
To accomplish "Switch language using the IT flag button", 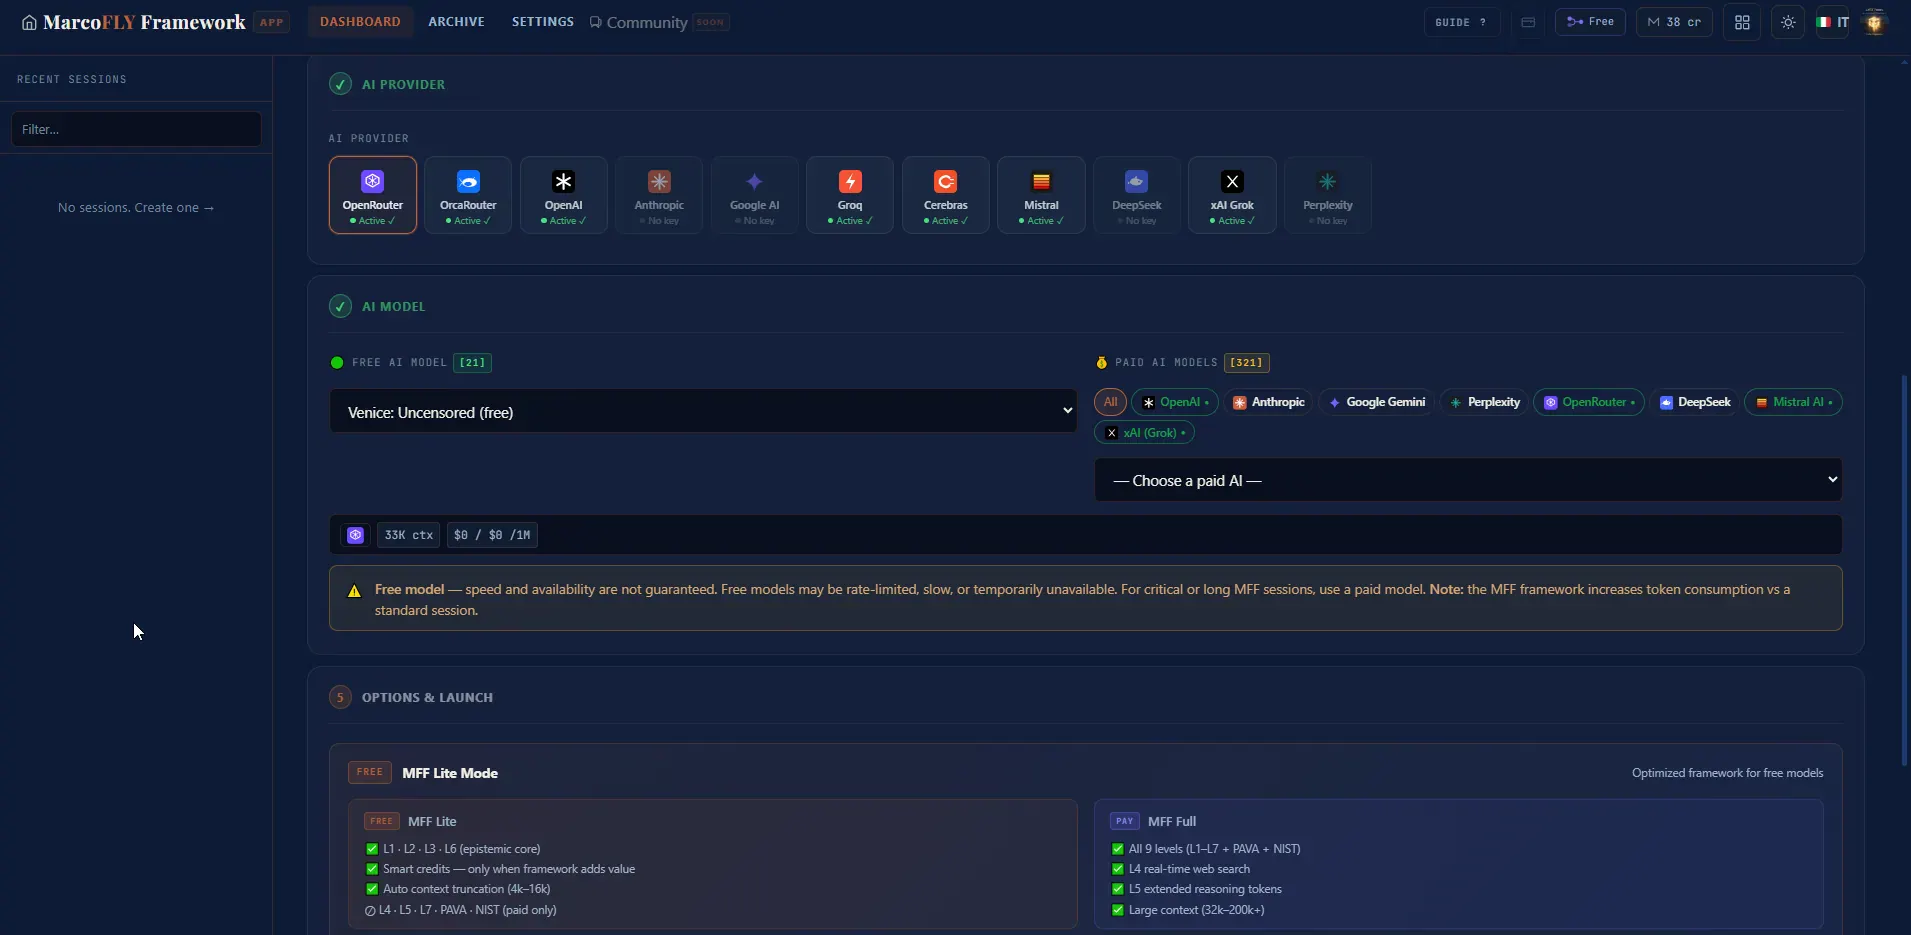I will click(1833, 22).
